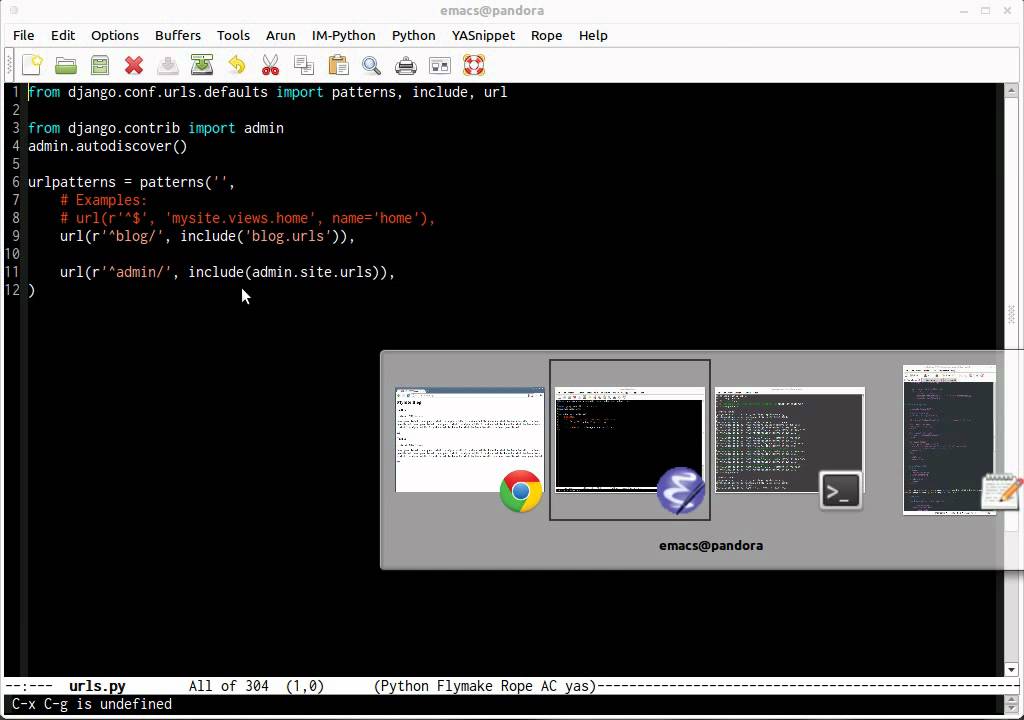
Task: Click the urls.py buffer name in mode line
Action: point(97,686)
